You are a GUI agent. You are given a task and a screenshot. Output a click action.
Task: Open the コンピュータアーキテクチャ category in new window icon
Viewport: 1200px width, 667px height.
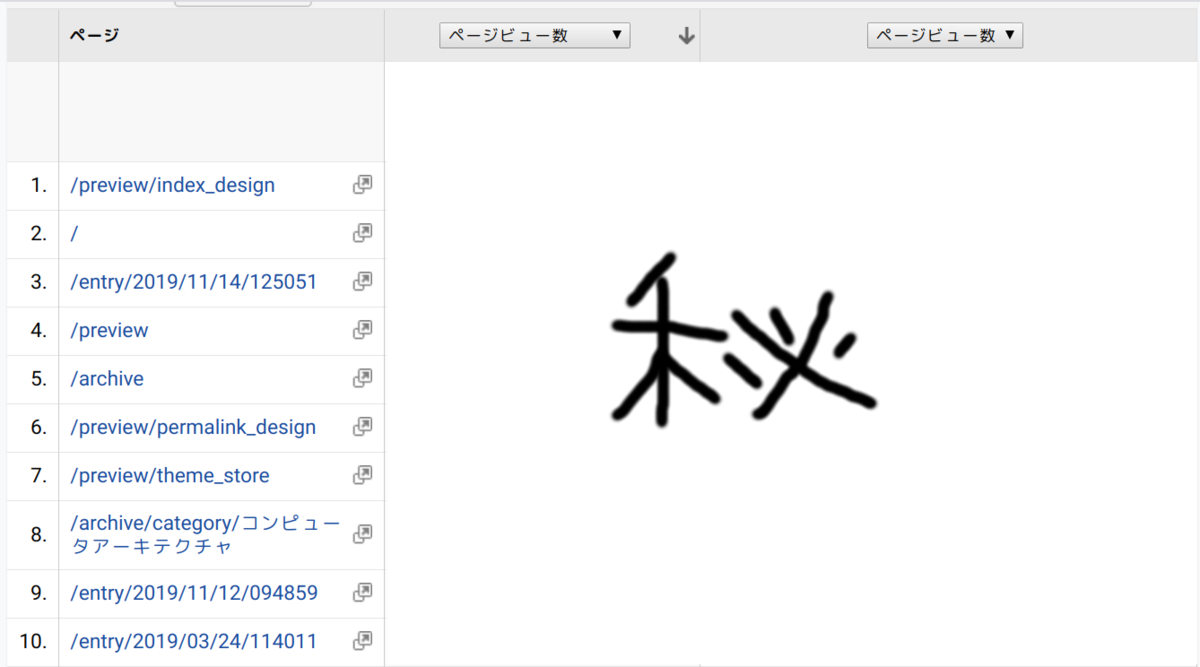point(361,534)
